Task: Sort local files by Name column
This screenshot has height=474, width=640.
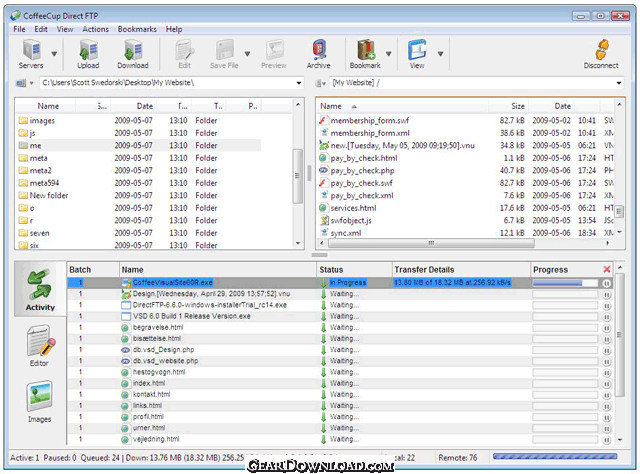Action: point(48,106)
